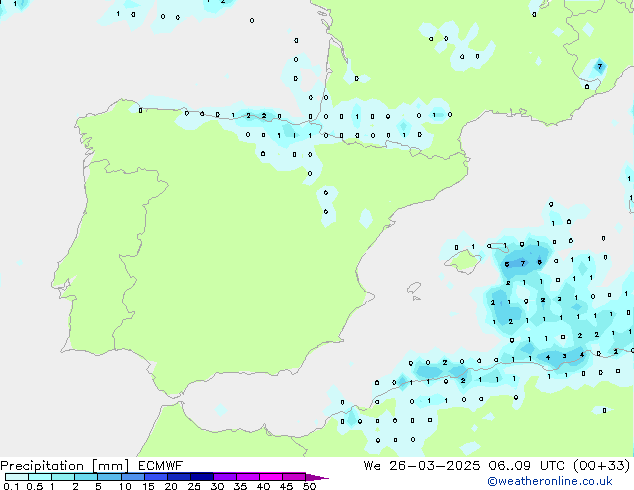Click the legend swatch between 0.5 and 1

tap(40, 477)
